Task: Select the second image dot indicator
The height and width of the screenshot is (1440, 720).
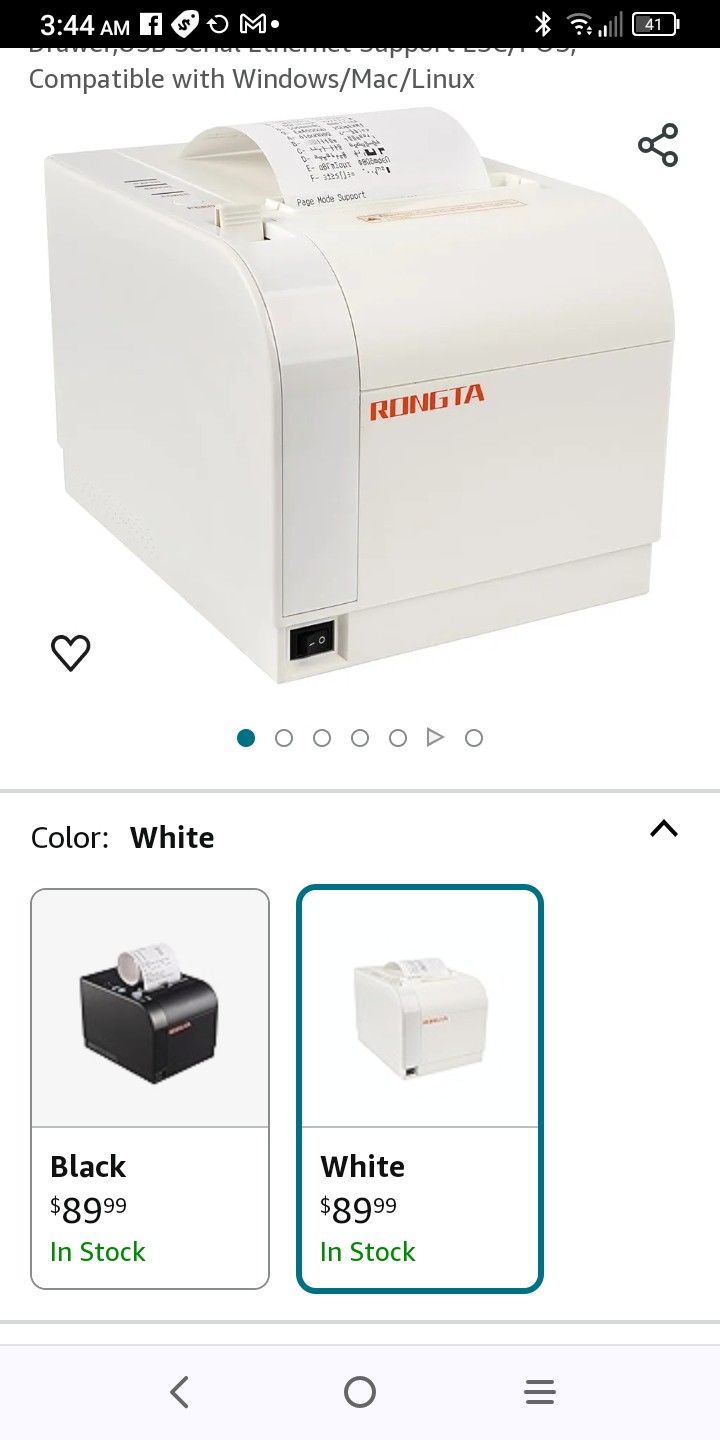Action: 284,738
